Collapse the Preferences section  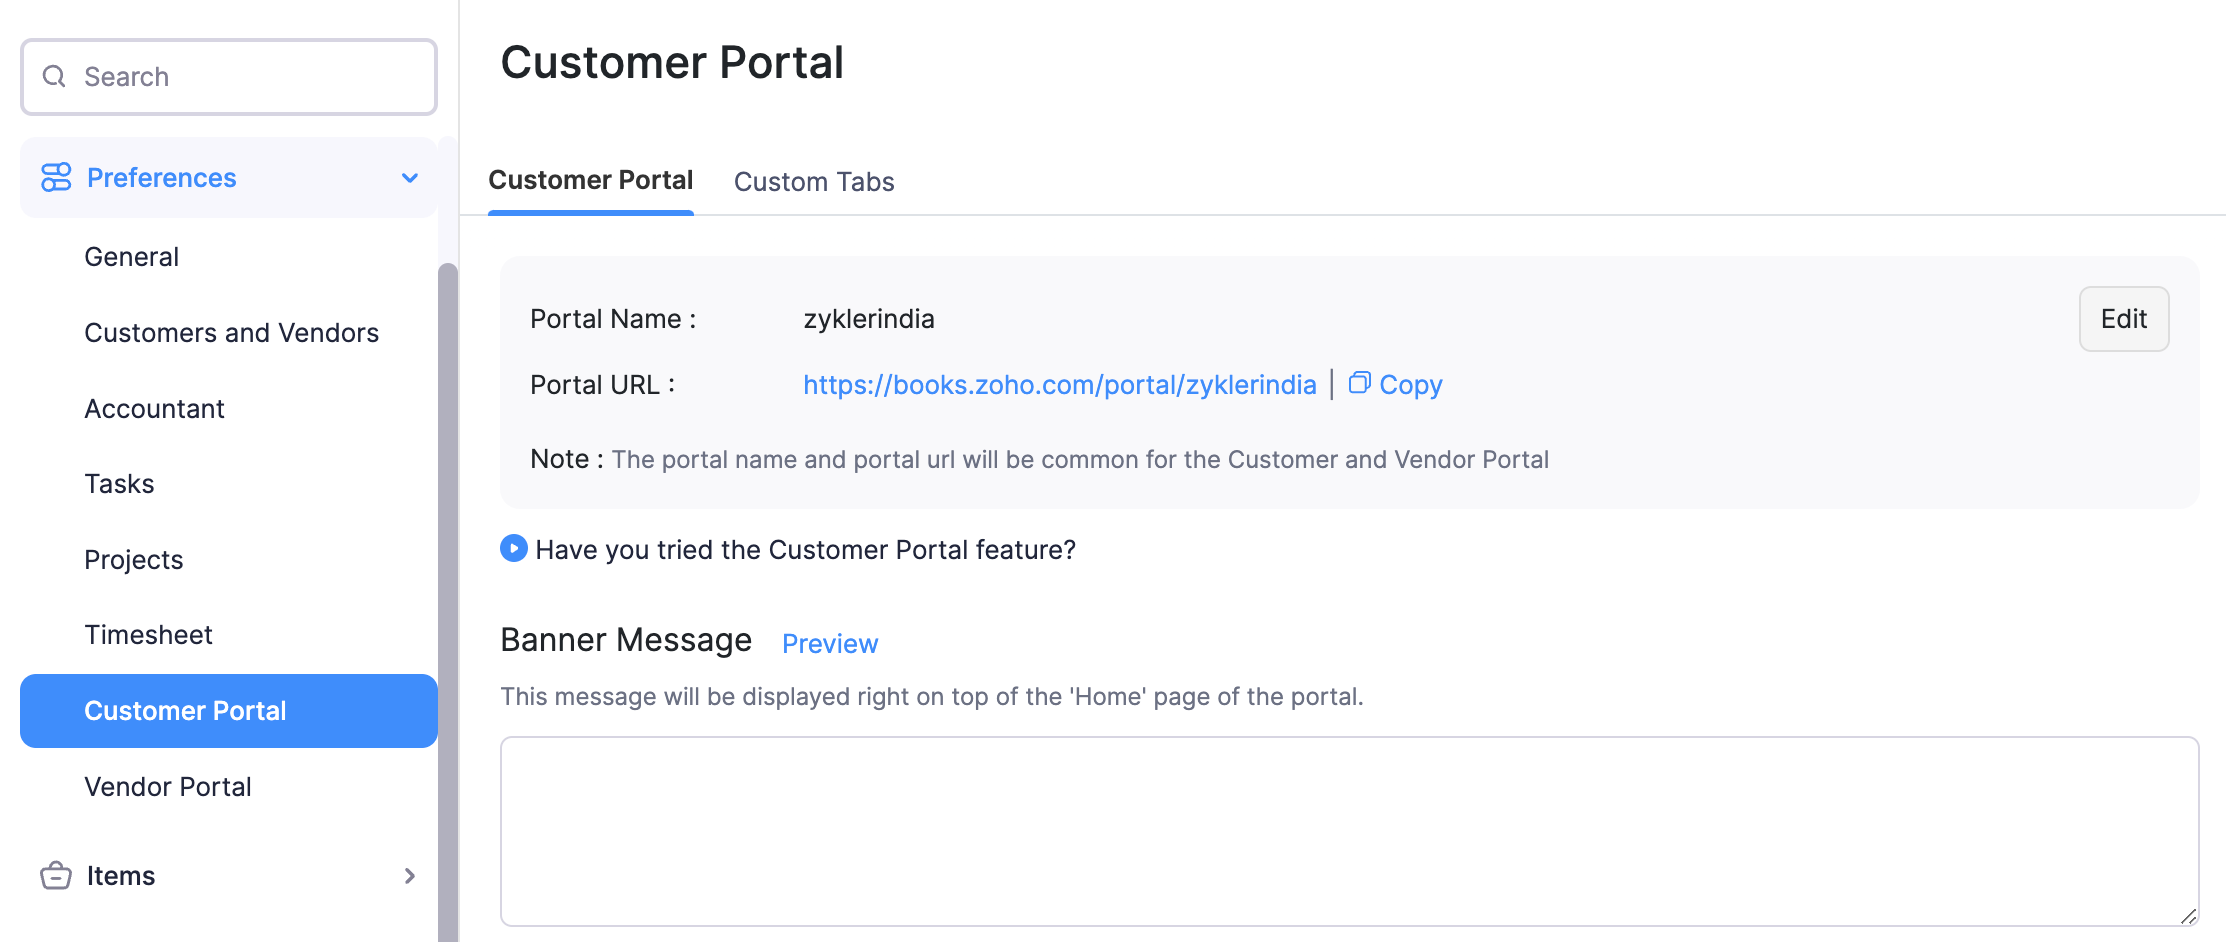click(409, 177)
